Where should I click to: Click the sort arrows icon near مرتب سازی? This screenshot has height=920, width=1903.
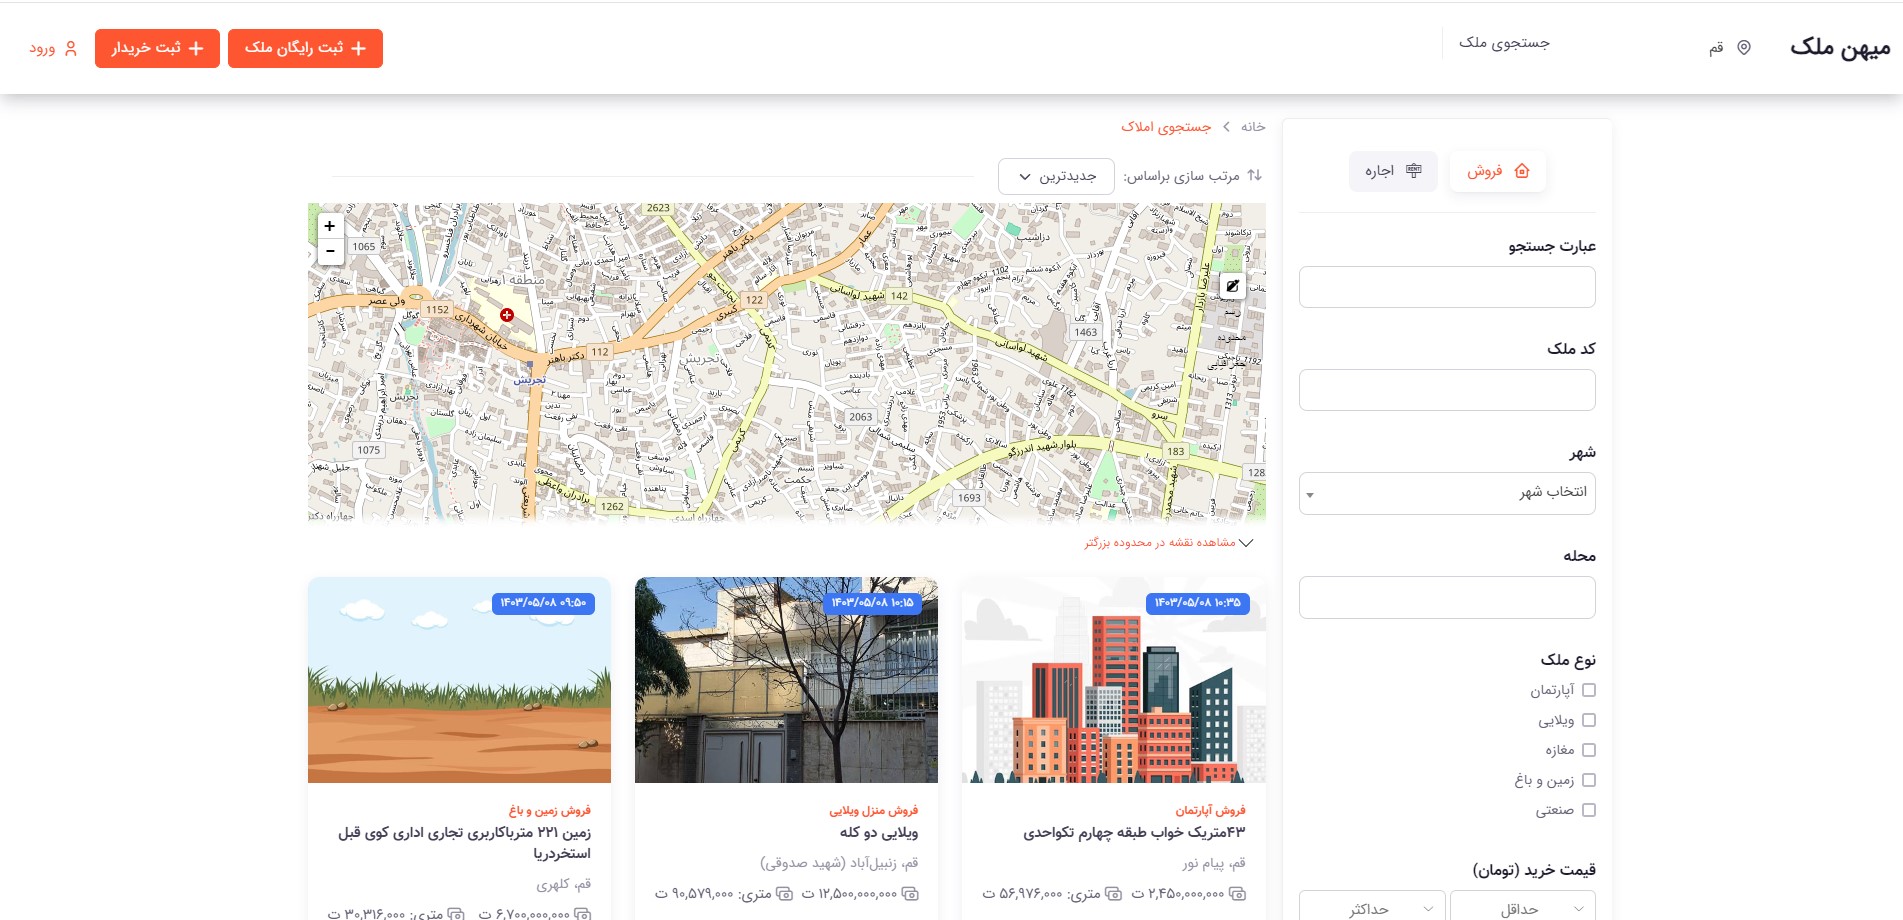coord(1254,176)
